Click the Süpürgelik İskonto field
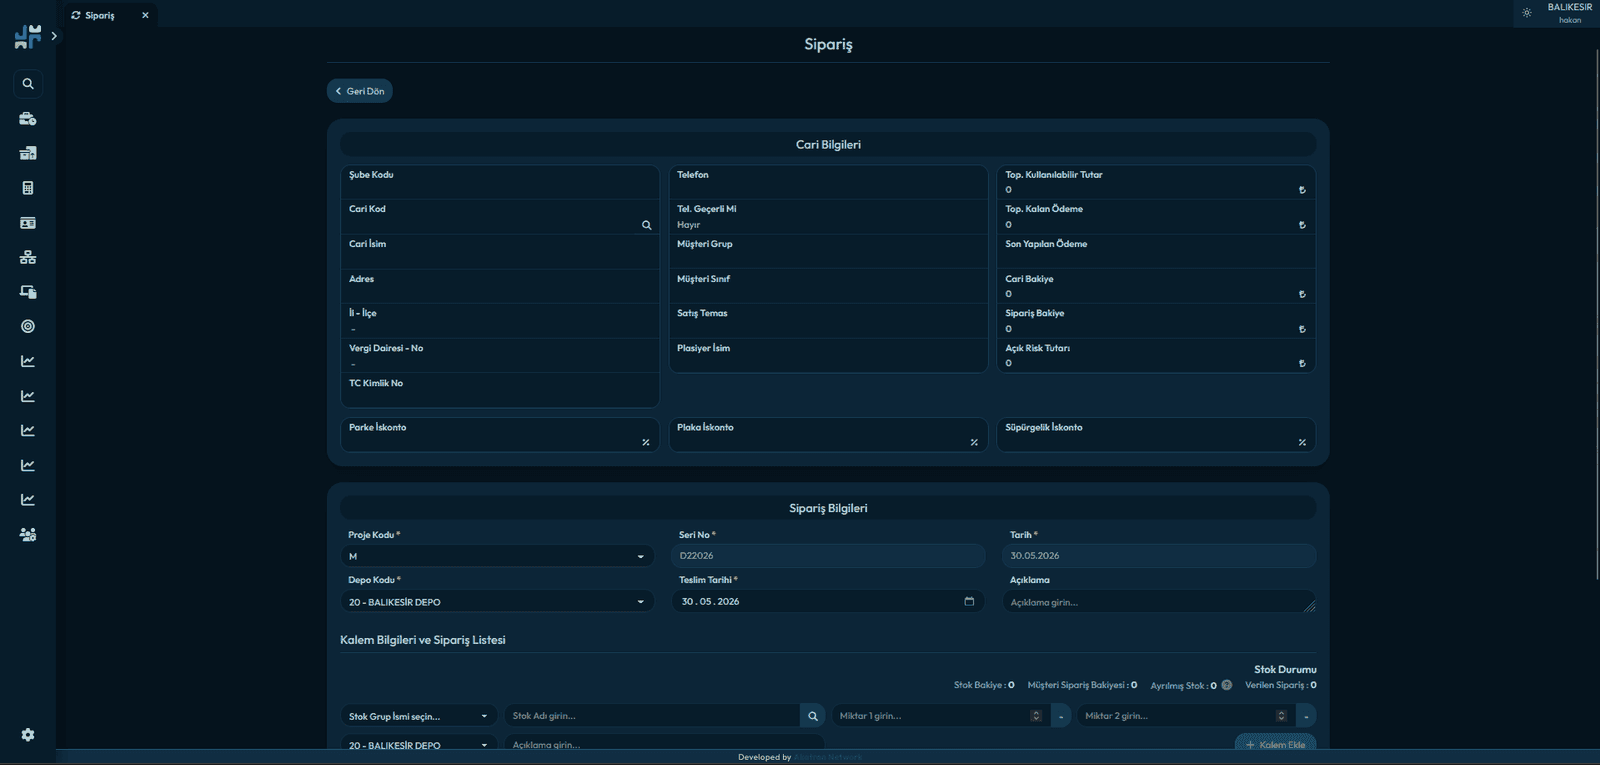Viewport: 1600px width, 765px height. pyautogui.click(x=1156, y=435)
